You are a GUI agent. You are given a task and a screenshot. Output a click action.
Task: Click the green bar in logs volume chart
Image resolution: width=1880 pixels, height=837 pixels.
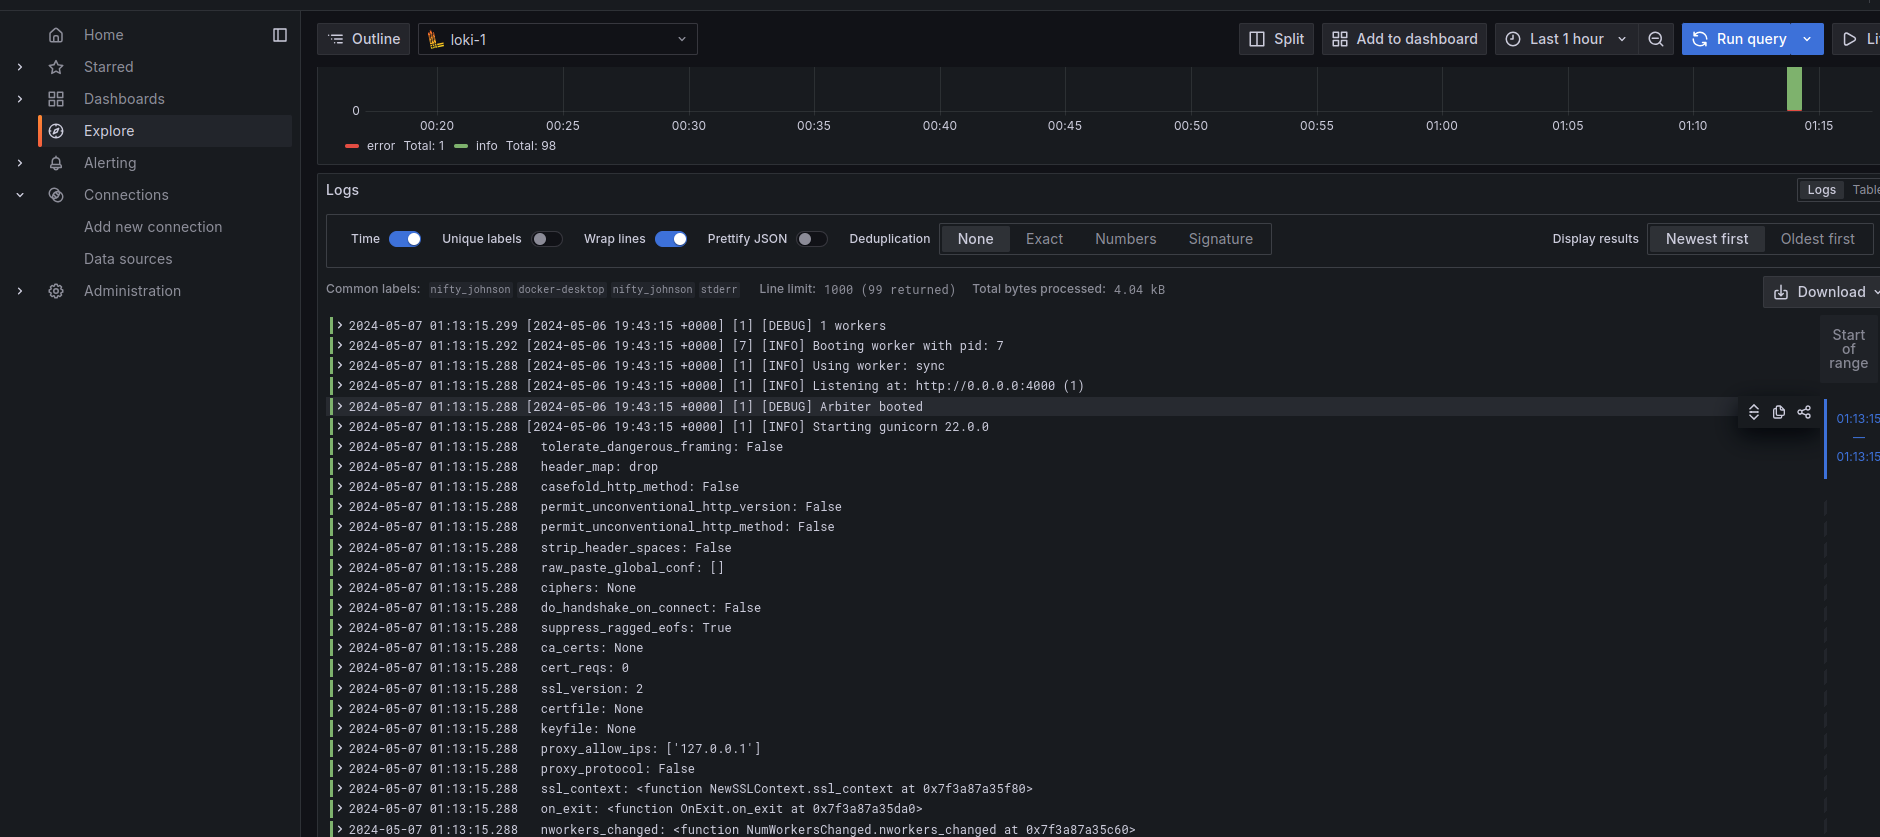tap(1794, 89)
